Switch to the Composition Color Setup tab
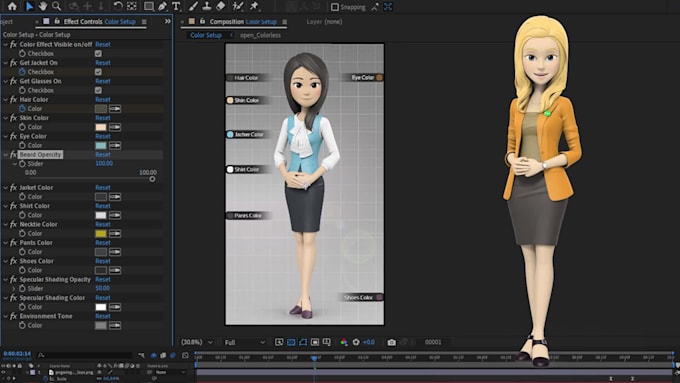Viewport: 680px width, 383px height. pos(243,21)
